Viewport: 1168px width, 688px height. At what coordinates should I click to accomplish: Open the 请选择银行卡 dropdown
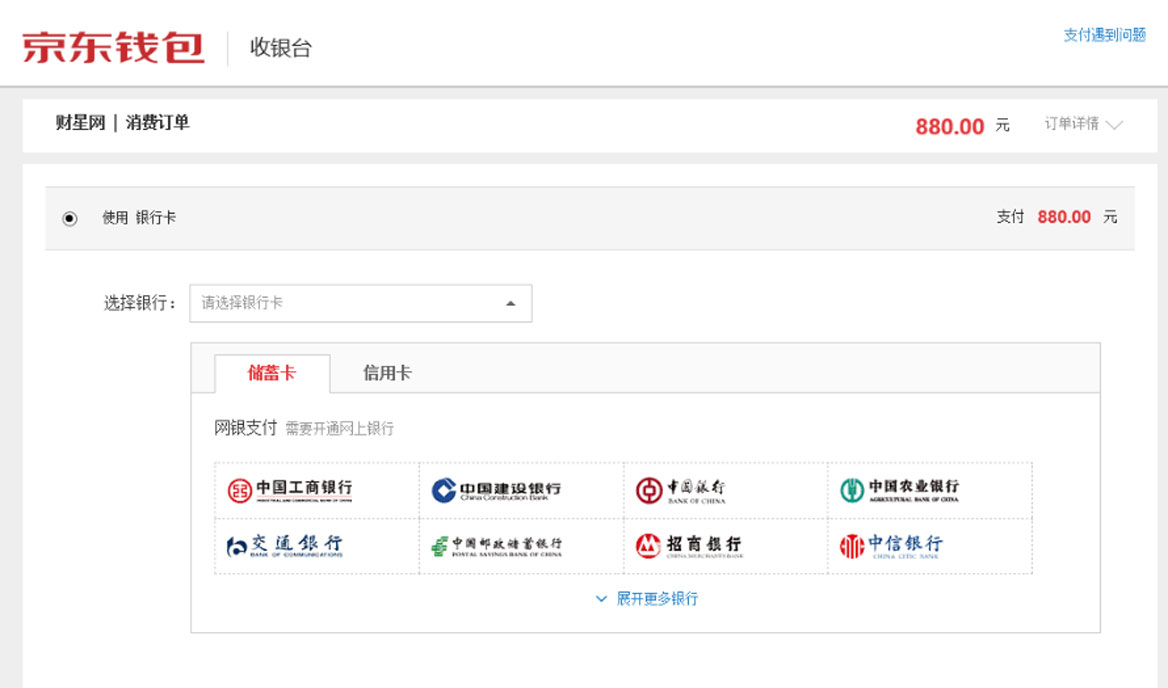(361, 303)
